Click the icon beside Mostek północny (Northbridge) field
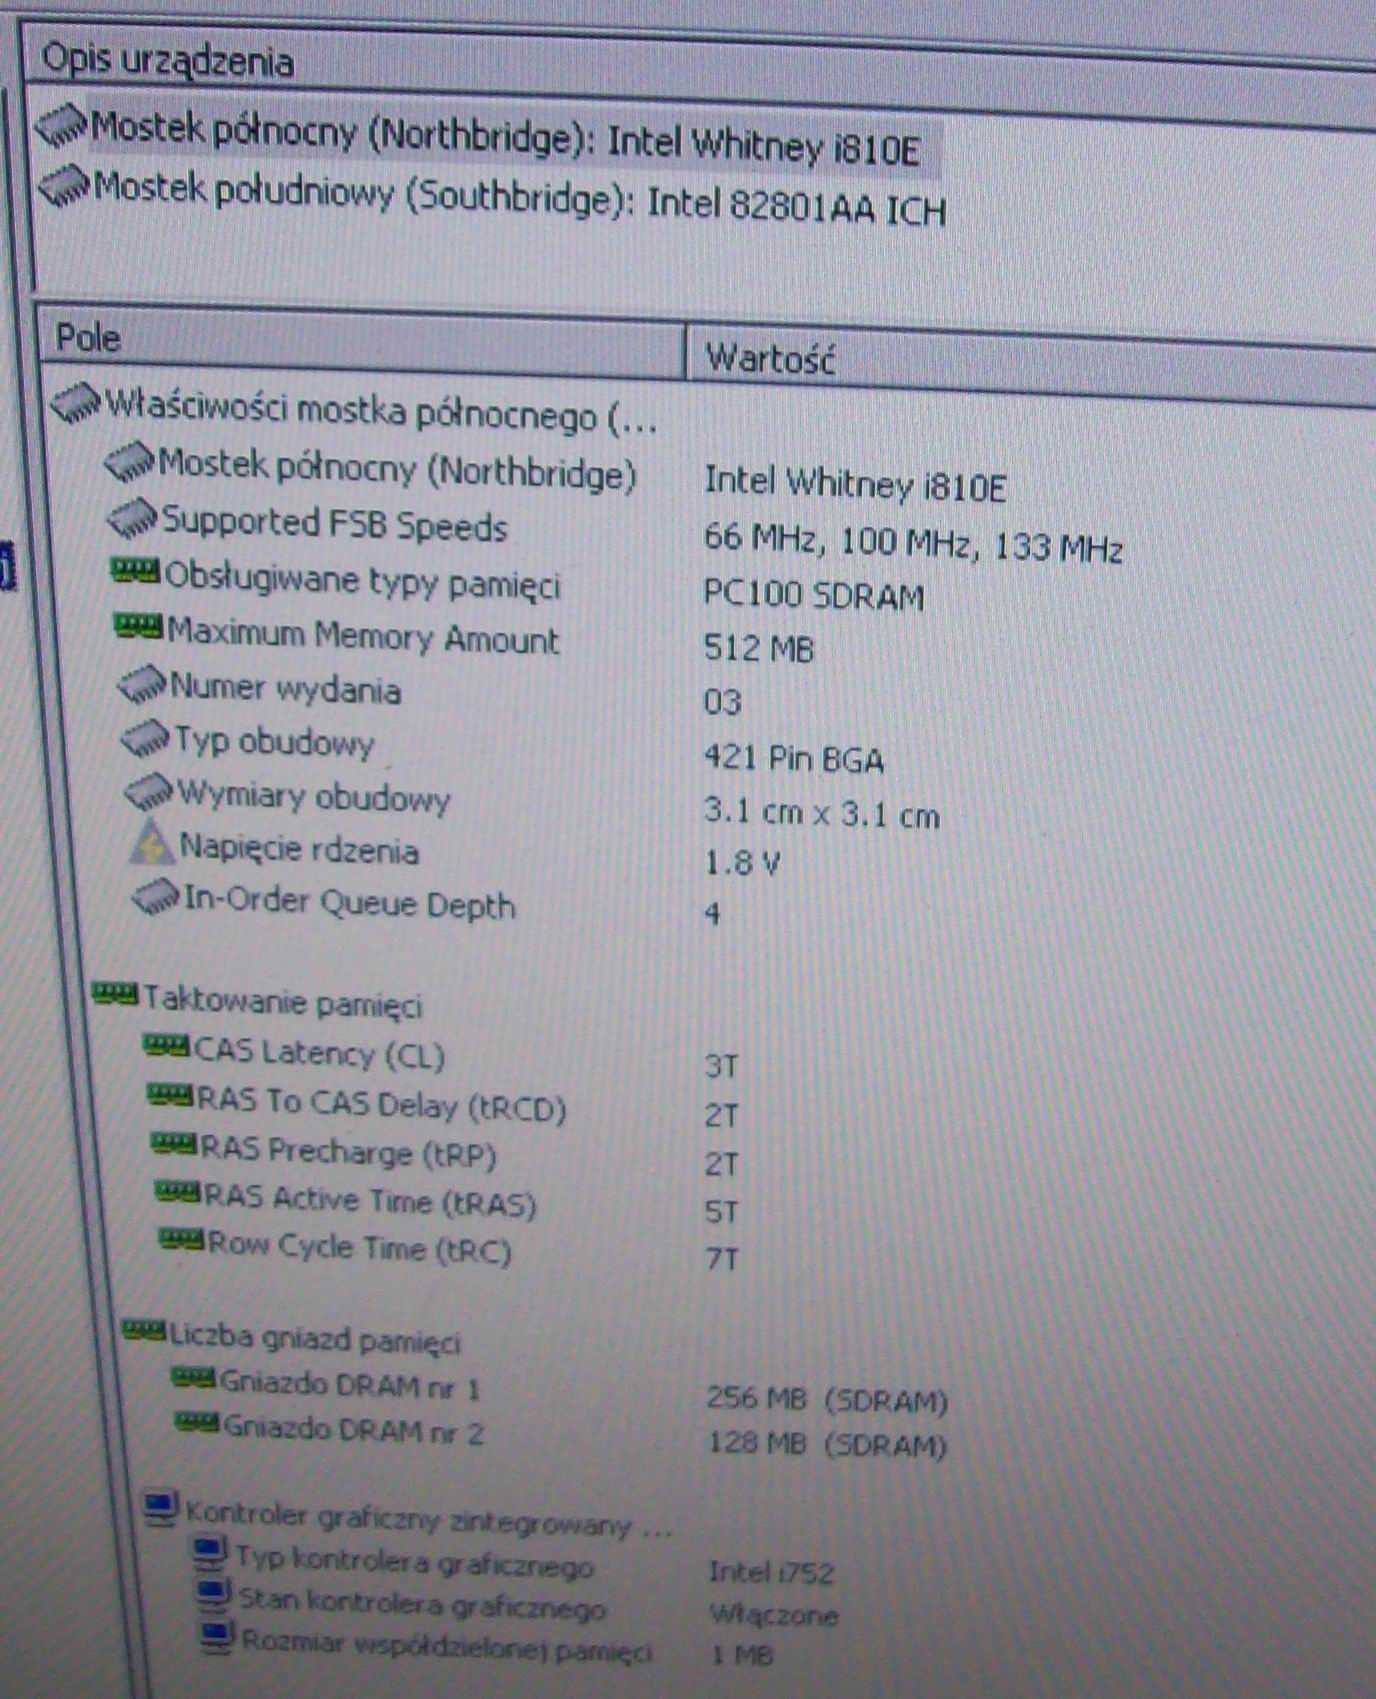Screen dimensions: 1376x1699 (x=130, y=462)
